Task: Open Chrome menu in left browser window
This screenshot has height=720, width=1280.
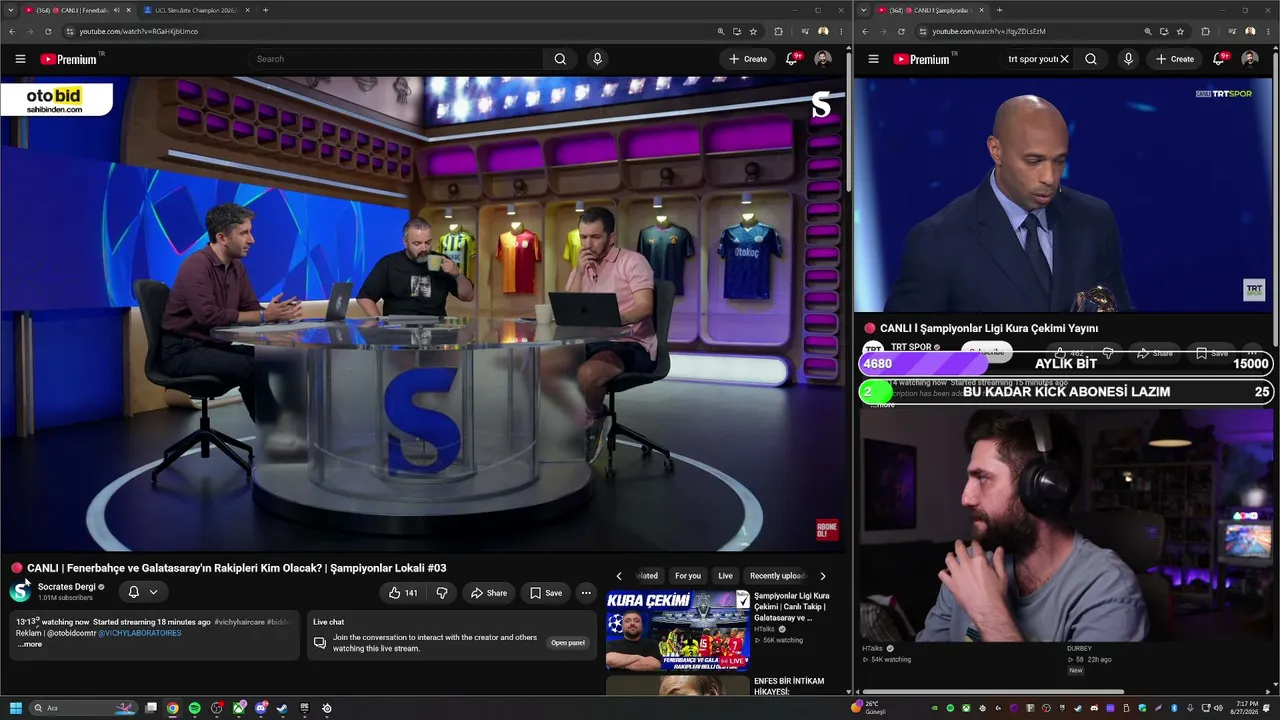Action: (x=841, y=31)
